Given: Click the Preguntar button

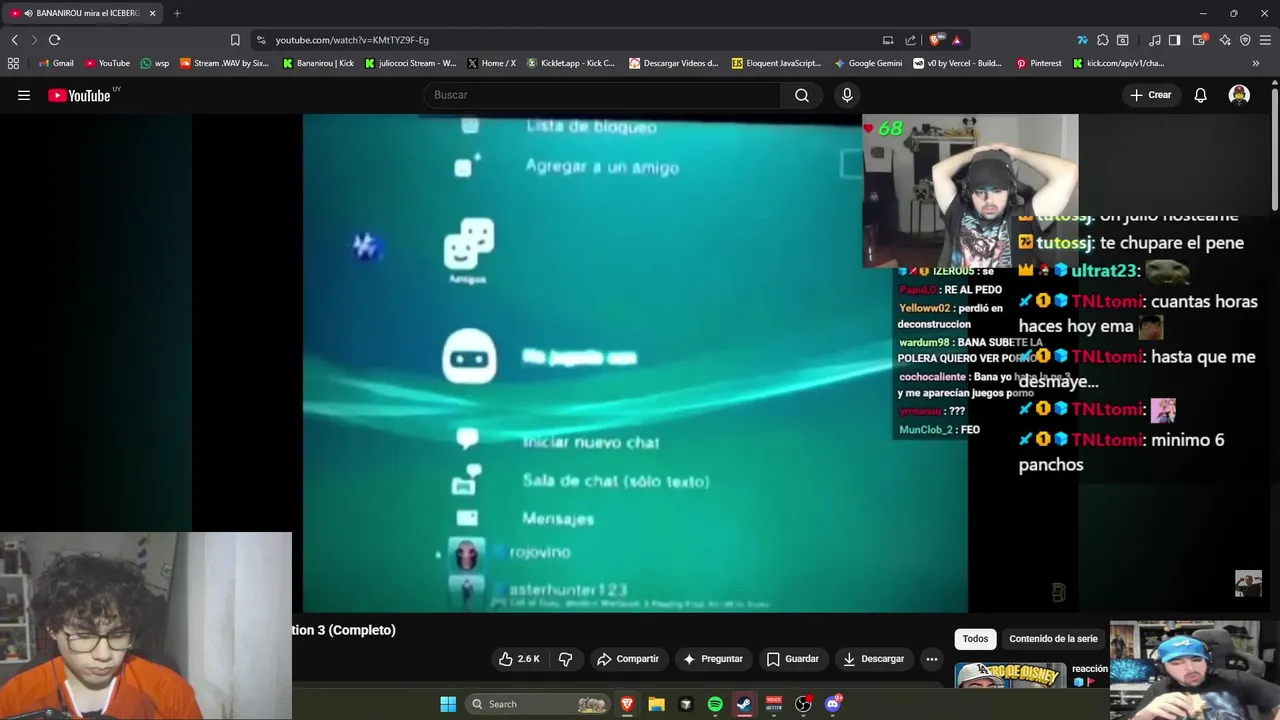Looking at the screenshot, I should 712,659.
